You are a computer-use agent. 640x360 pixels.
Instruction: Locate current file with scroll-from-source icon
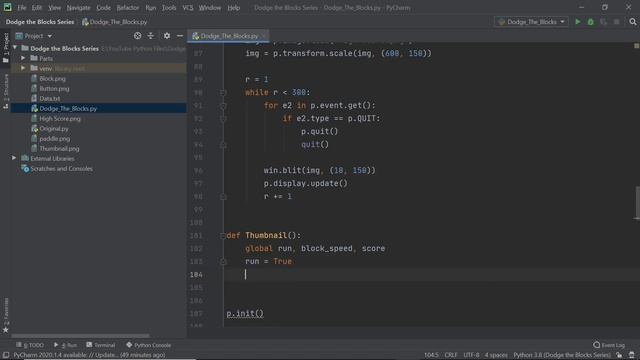point(138,36)
